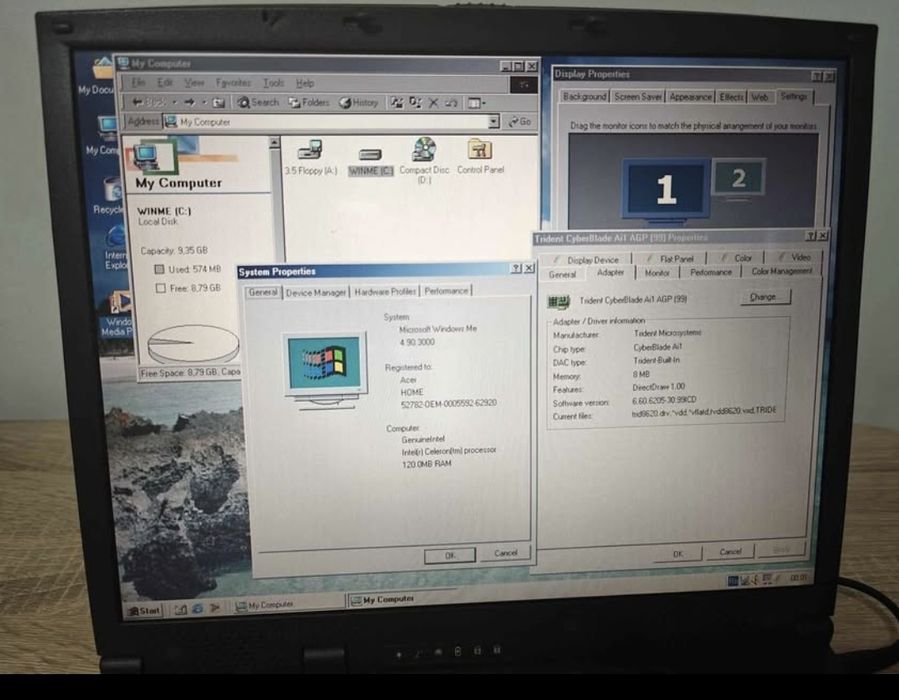This screenshot has height=700, width=899.
Task: Select monitor 1 icon in Display Properties
Action: pyautogui.click(x=666, y=189)
